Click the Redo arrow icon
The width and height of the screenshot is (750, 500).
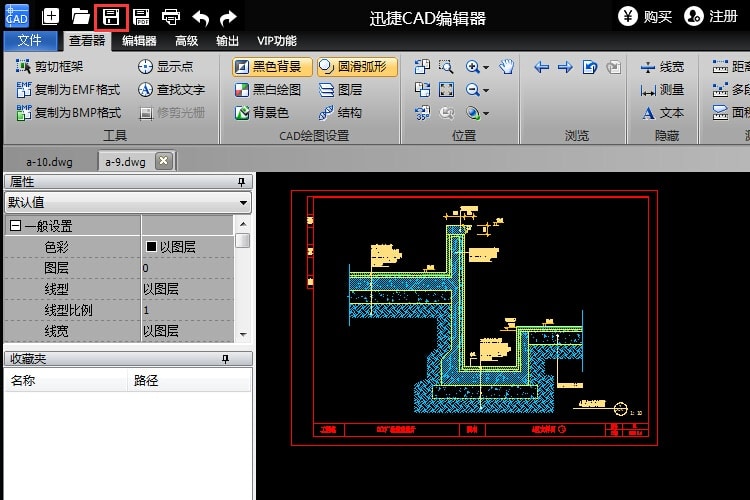point(228,17)
